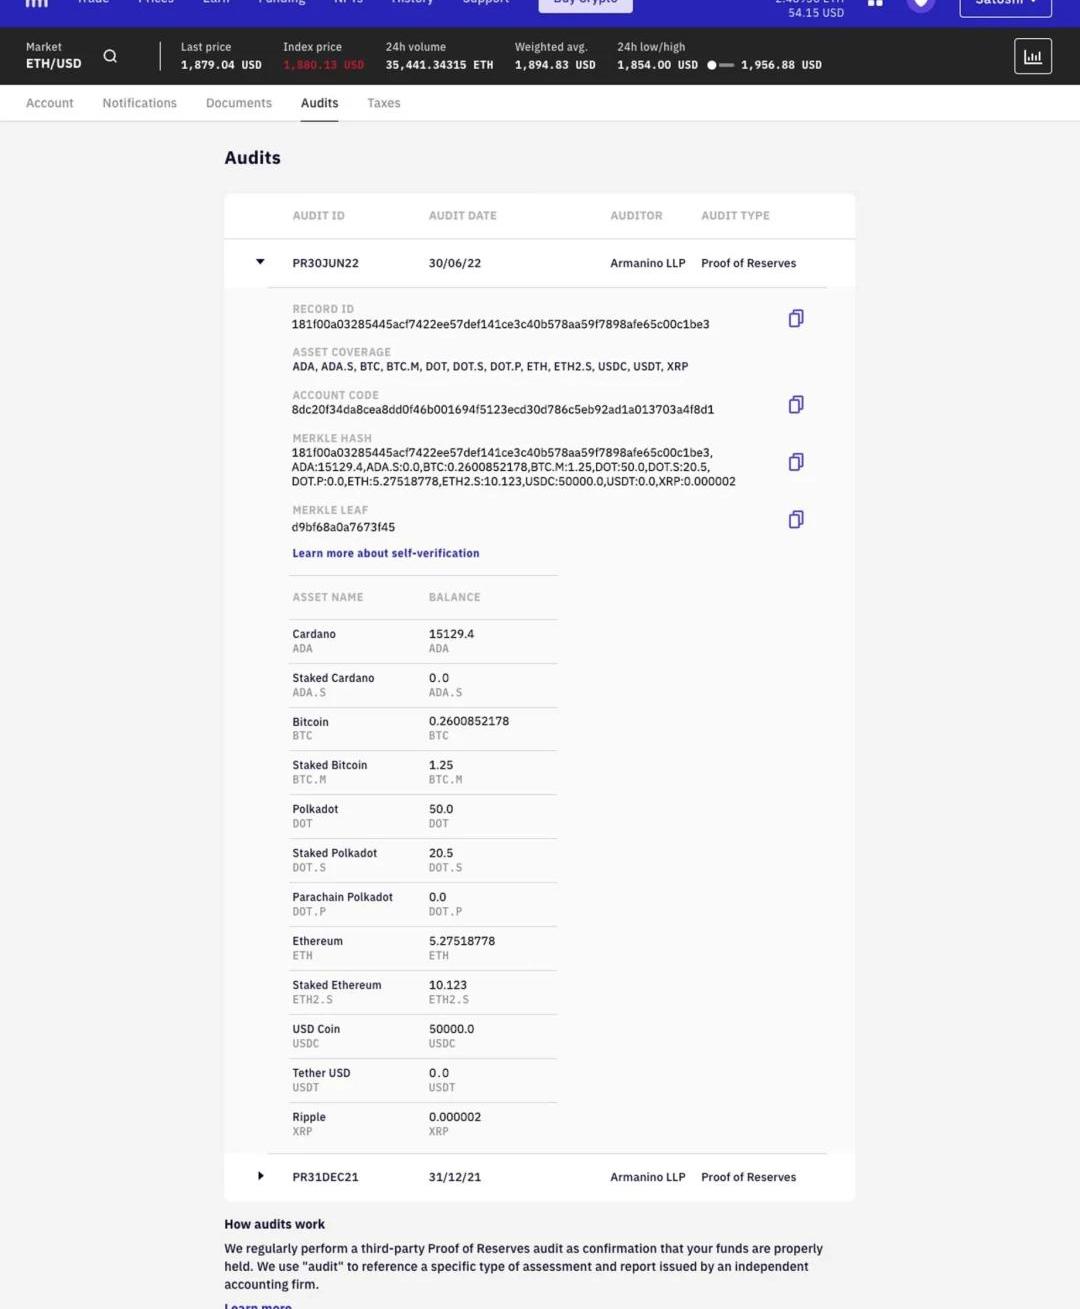Open the chart view icon button
This screenshot has height=1309, width=1080.
1032,57
